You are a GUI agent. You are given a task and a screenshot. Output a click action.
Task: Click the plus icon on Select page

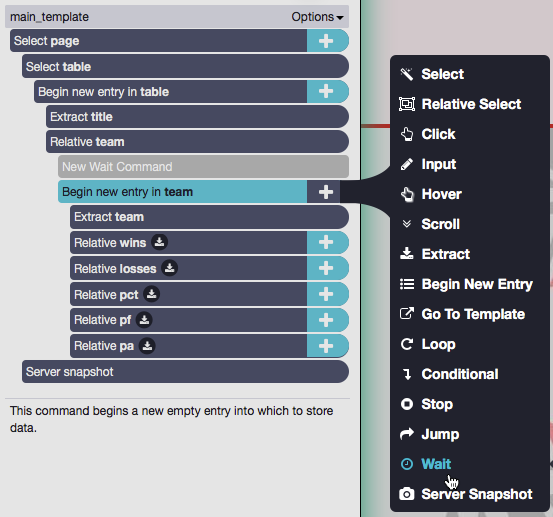[x=326, y=41]
